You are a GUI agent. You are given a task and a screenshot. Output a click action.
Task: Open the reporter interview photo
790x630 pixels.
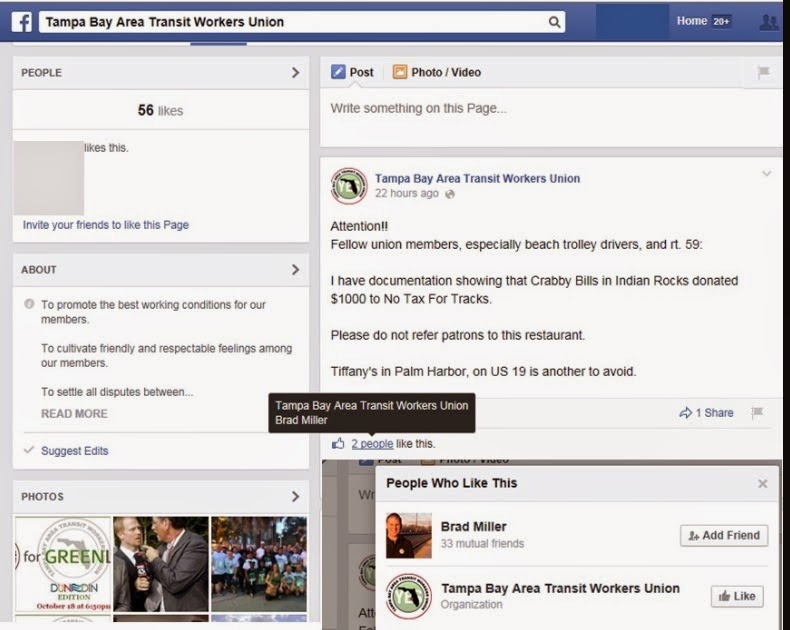coord(161,564)
